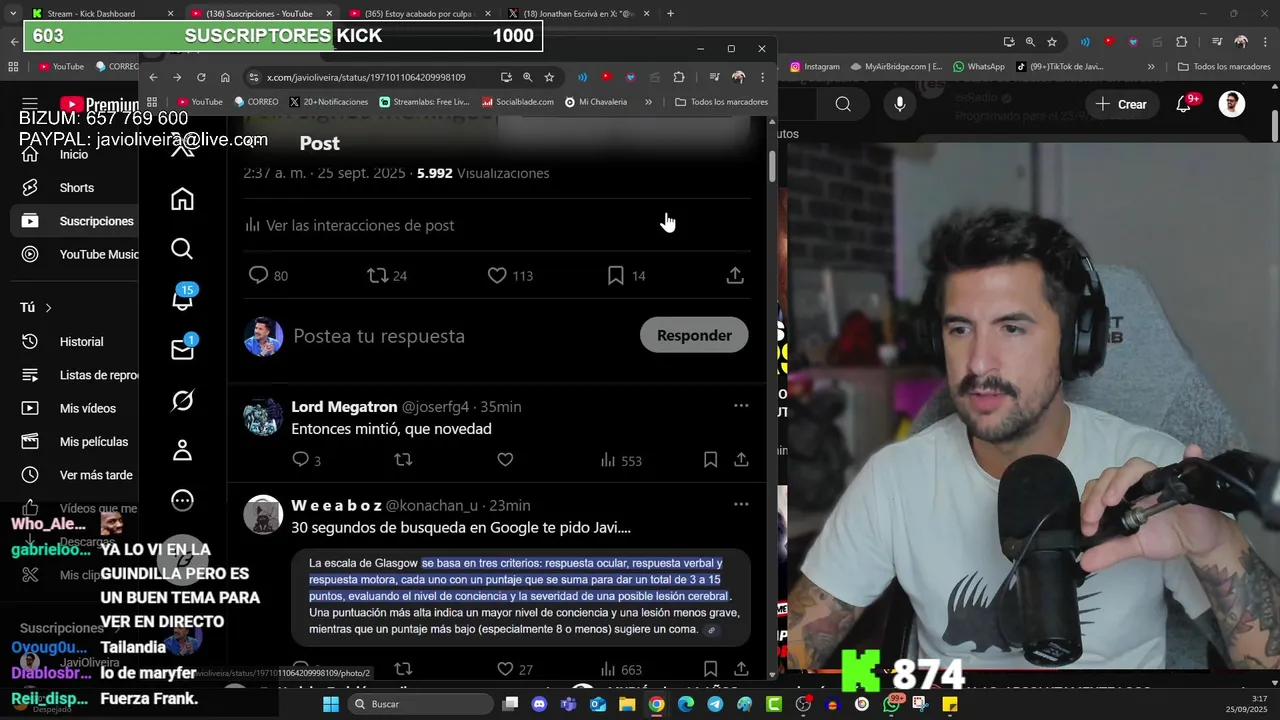The image size is (1280, 720).
Task: Open tab search dropdown at far left of tabs
Action: click(12, 14)
